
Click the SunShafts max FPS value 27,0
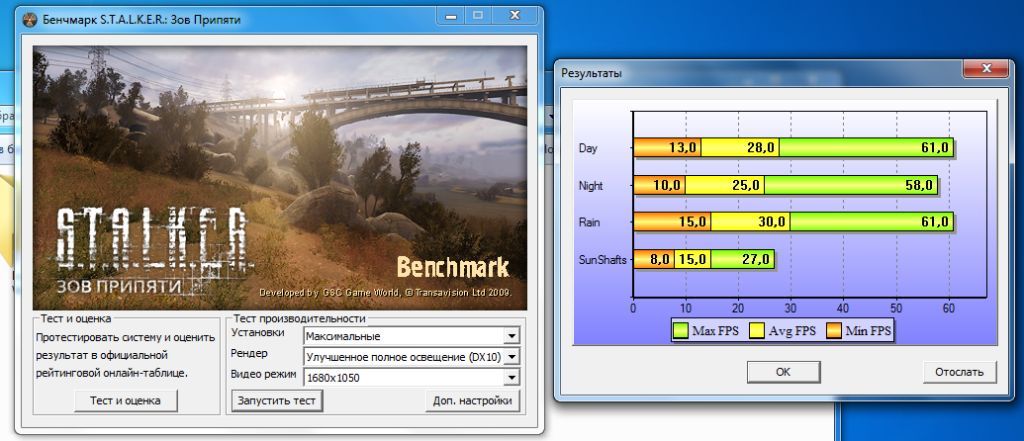point(757,260)
